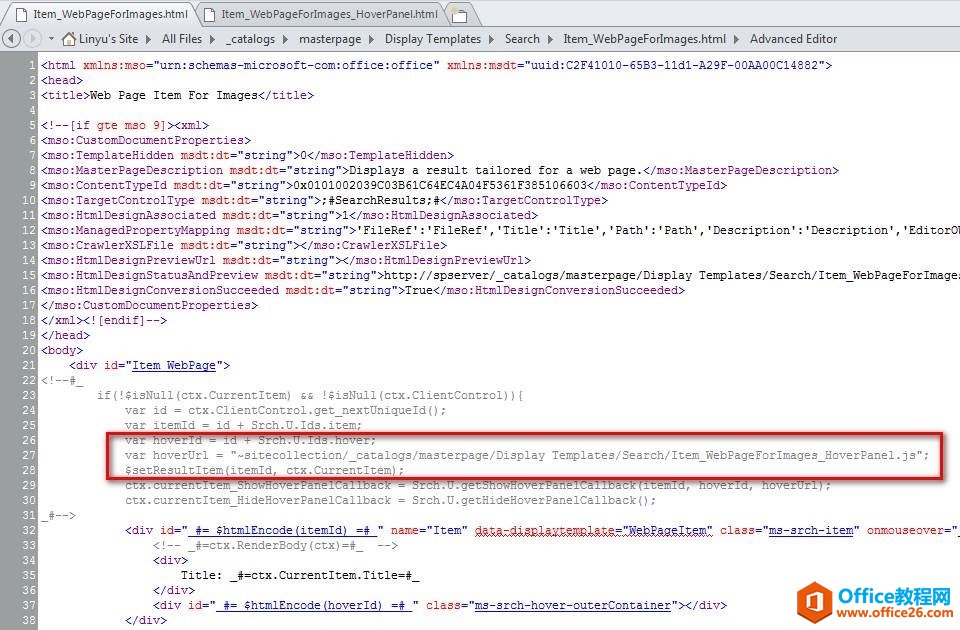Click the Forward navigation arrow

click(x=34, y=39)
